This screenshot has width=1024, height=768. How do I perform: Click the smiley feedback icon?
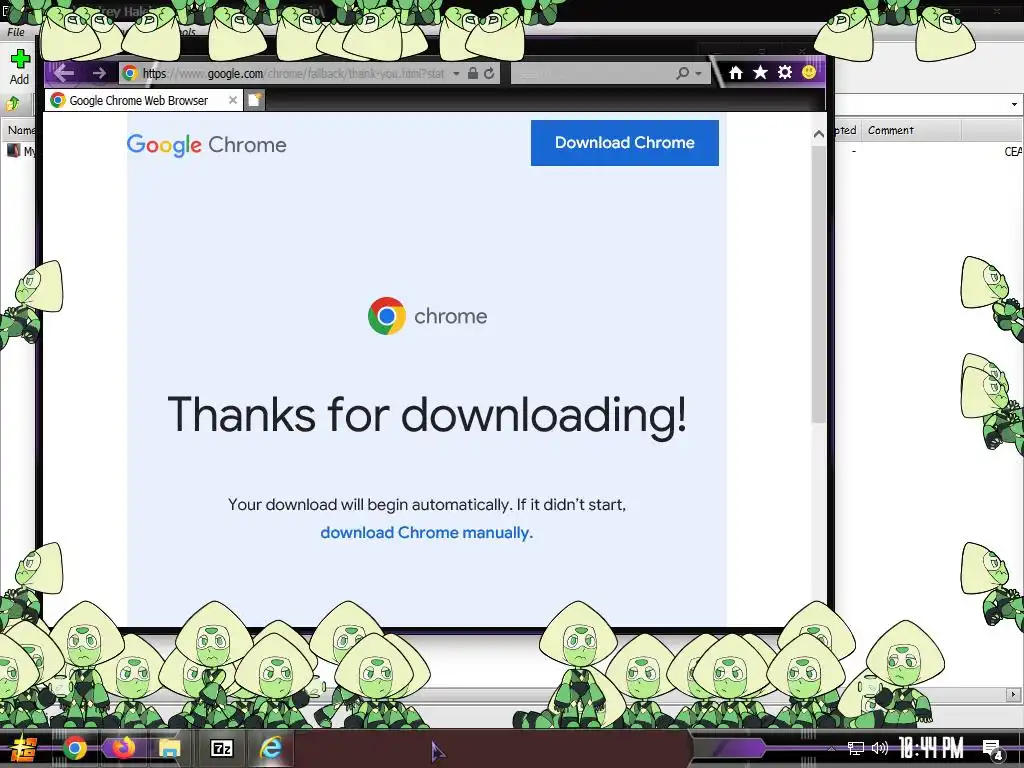[809, 72]
